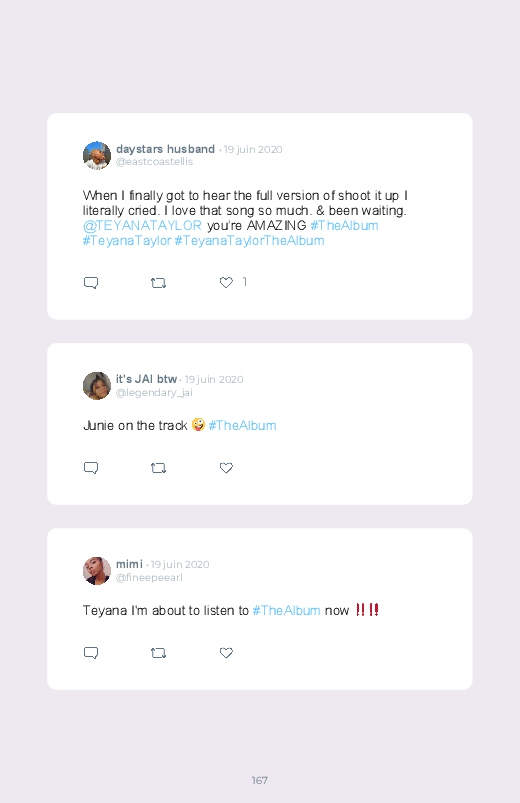Retweet the 'Junie on the track' tweet
This screenshot has height=803, width=520.
pos(158,468)
